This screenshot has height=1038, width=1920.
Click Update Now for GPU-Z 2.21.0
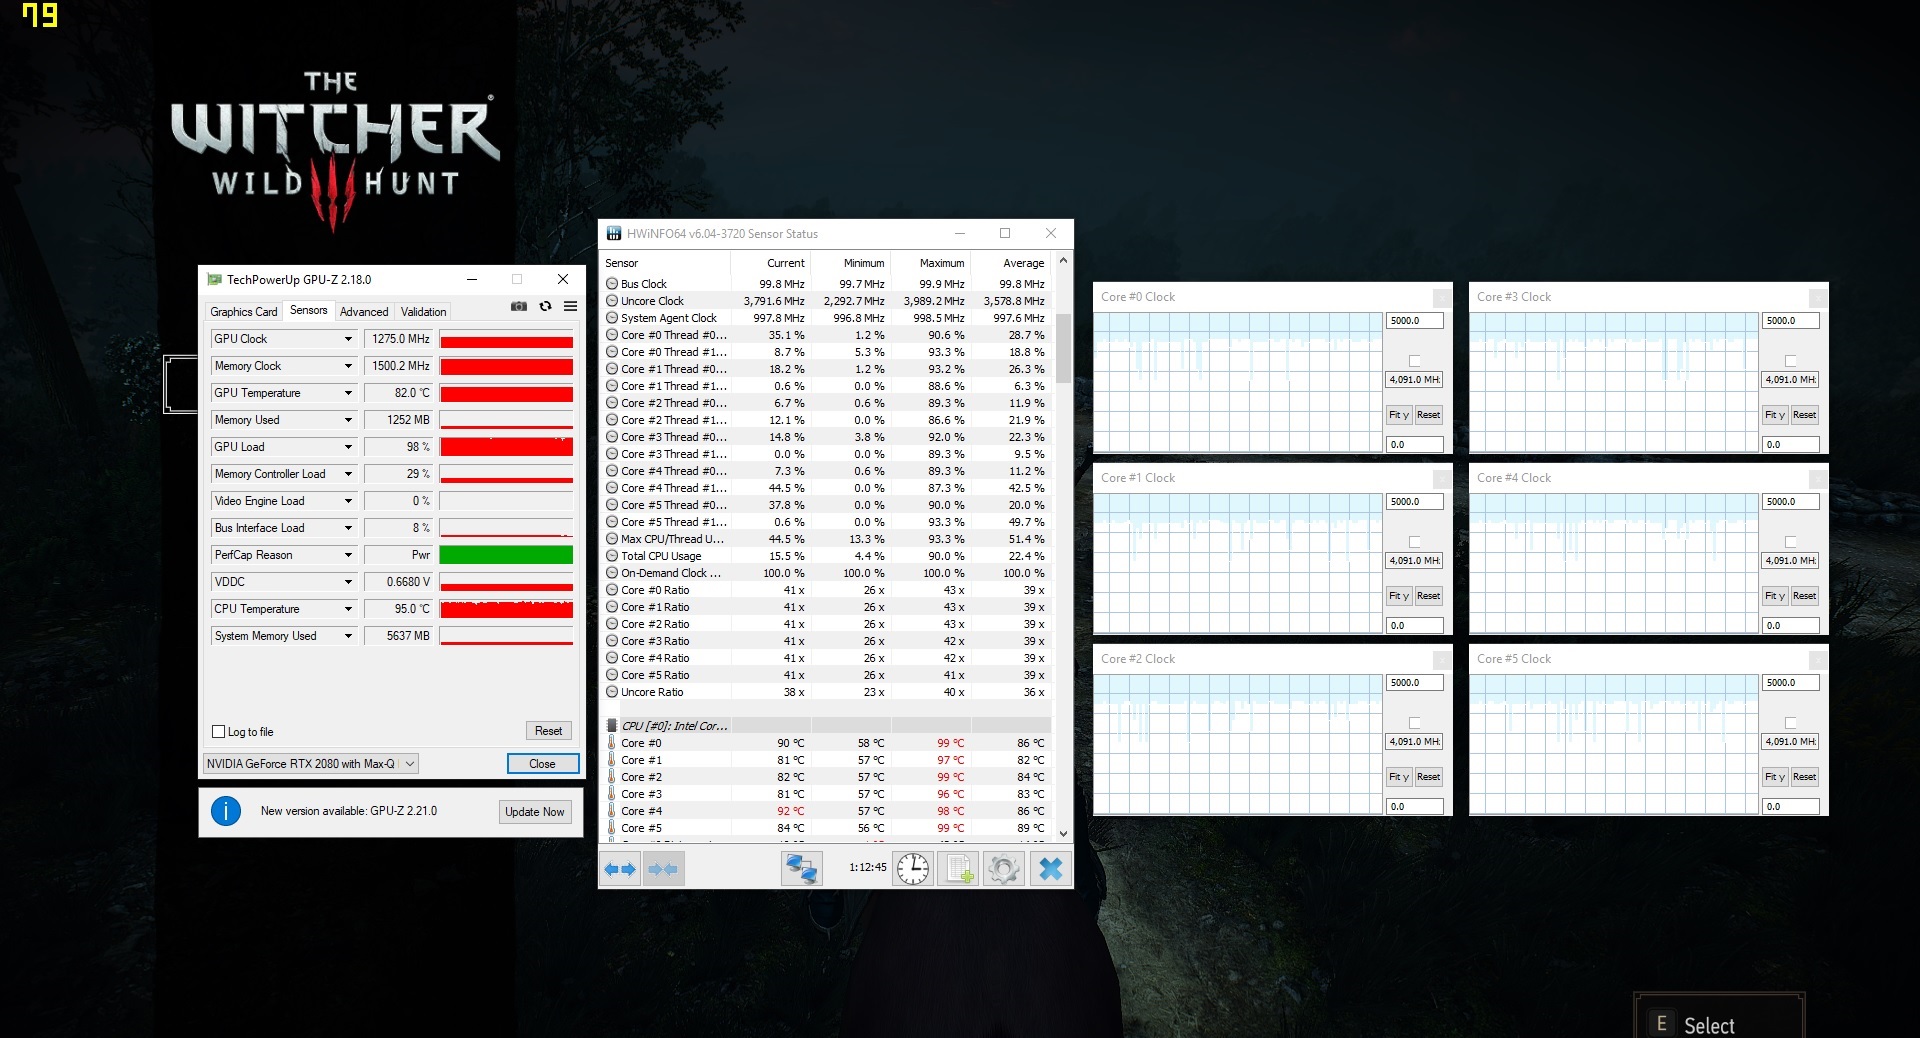pyautogui.click(x=535, y=812)
